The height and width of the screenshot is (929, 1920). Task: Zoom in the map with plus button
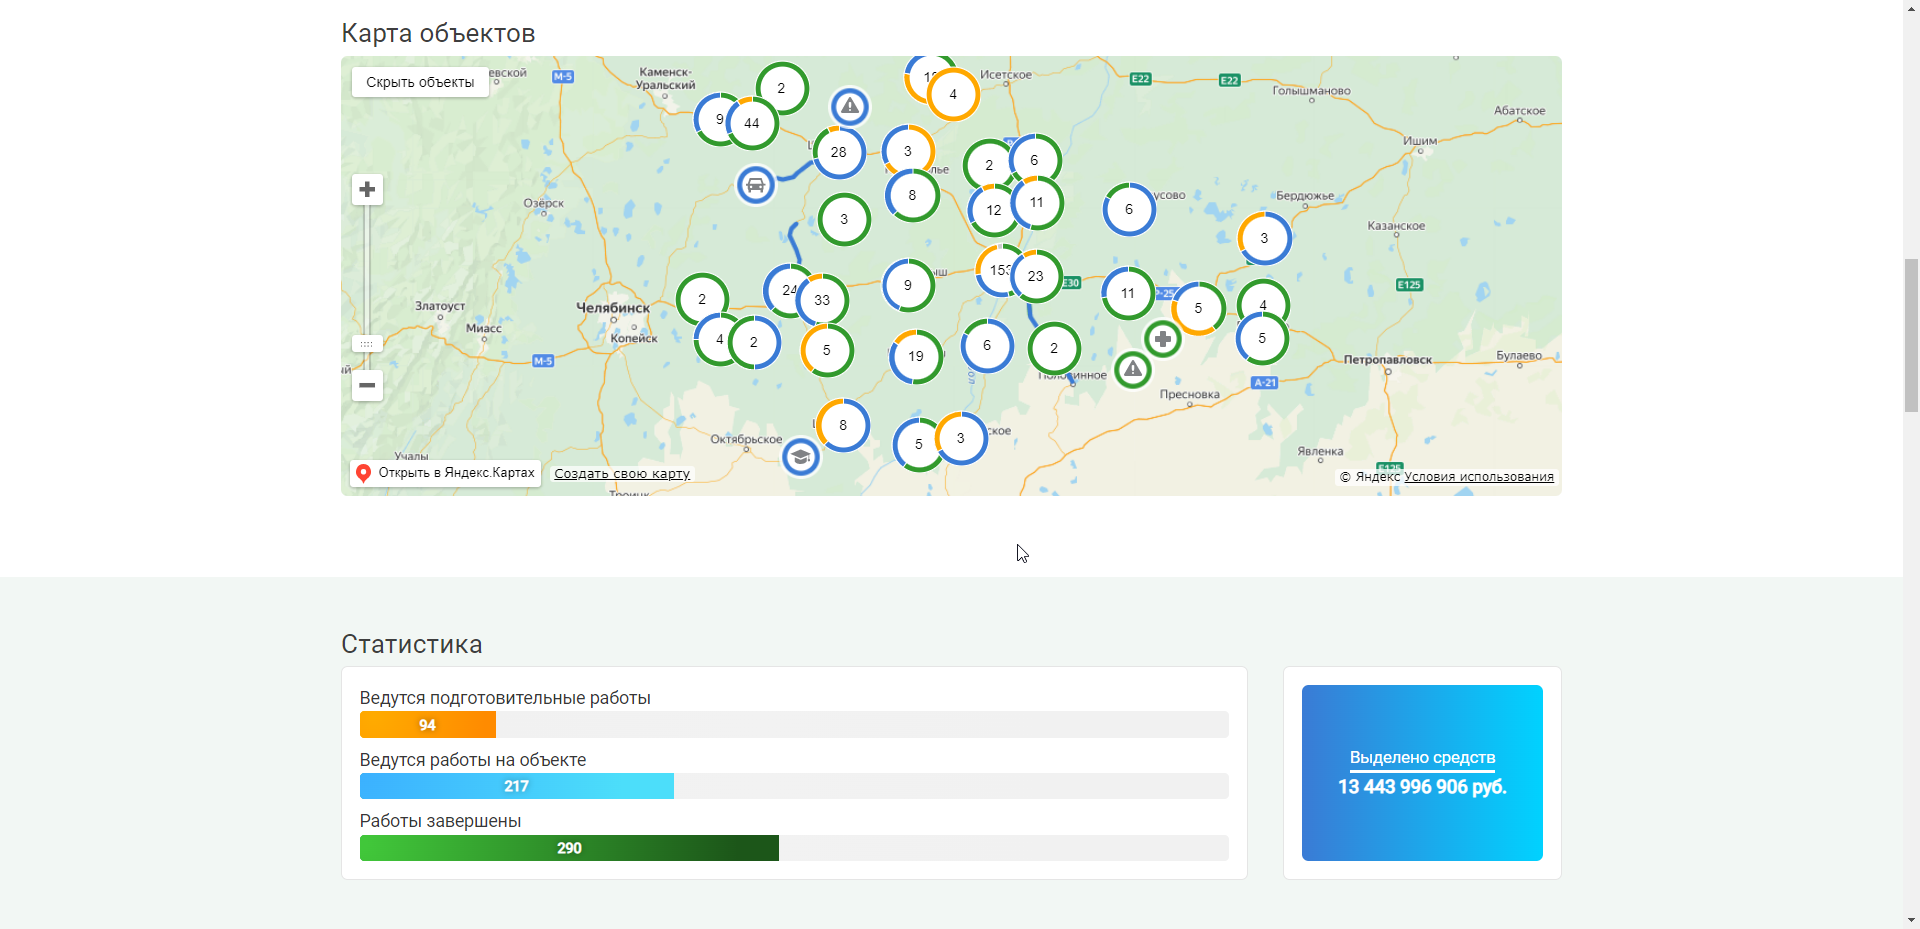(367, 189)
